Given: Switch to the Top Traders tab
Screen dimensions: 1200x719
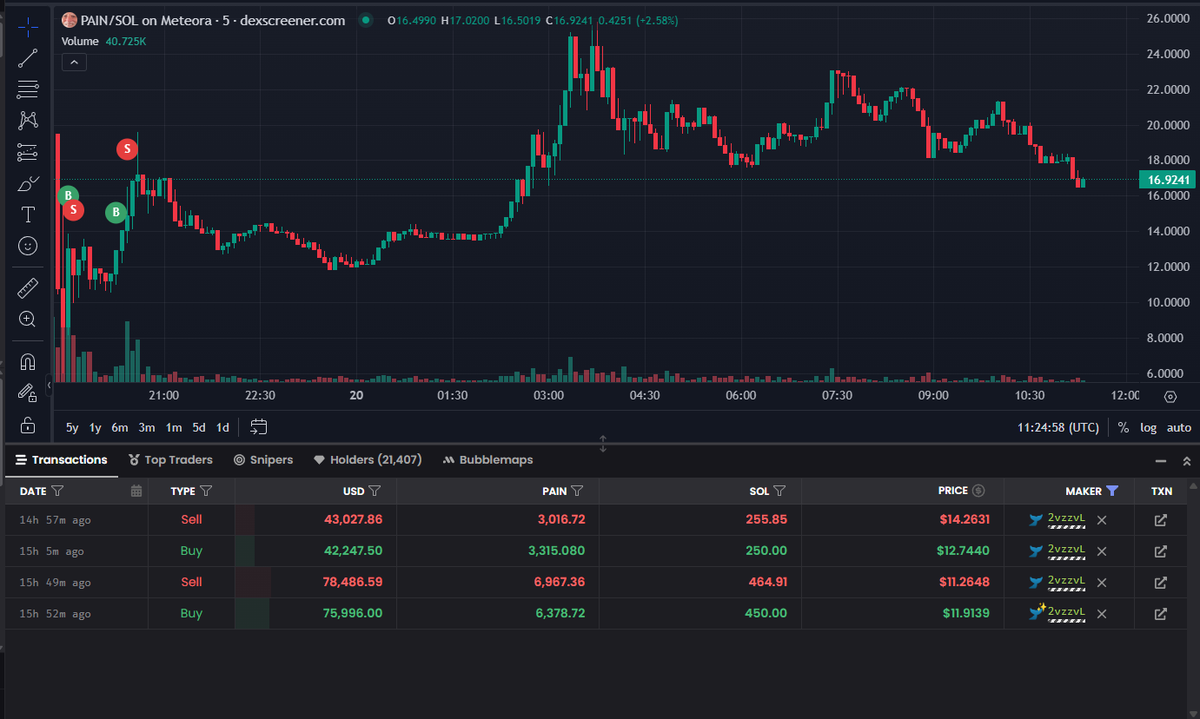Looking at the screenshot, I should pos(170,460).
